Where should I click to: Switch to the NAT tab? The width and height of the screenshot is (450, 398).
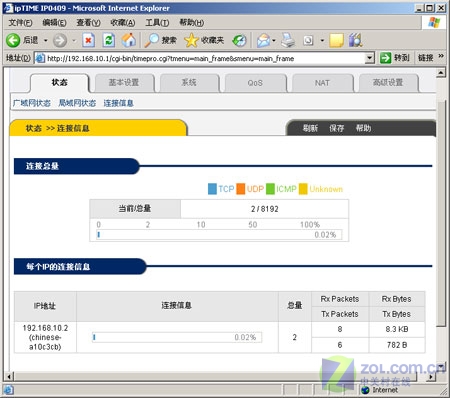coord(322,83)
